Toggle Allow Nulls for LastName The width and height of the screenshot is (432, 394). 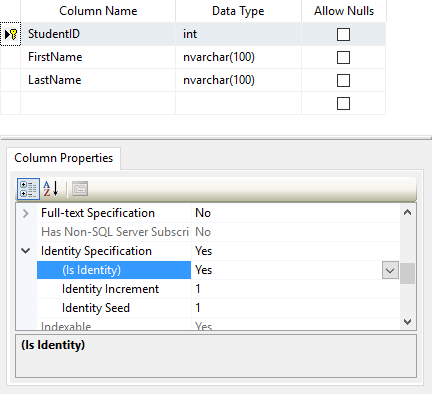(343, 80)
